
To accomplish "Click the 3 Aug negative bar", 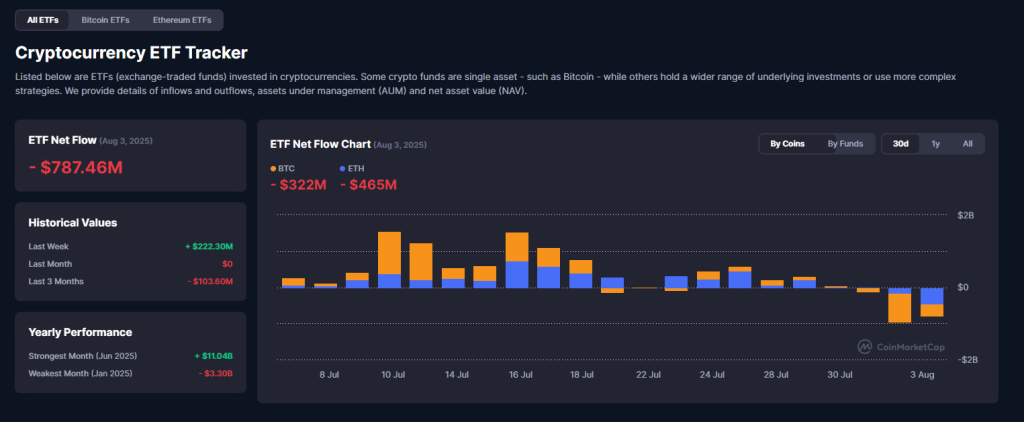I will (x=932, y=302).
